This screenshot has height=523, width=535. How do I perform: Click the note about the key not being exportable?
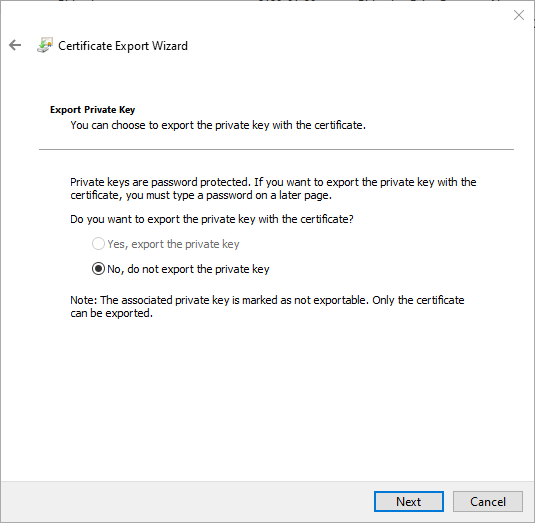click(x=267, y=306)
